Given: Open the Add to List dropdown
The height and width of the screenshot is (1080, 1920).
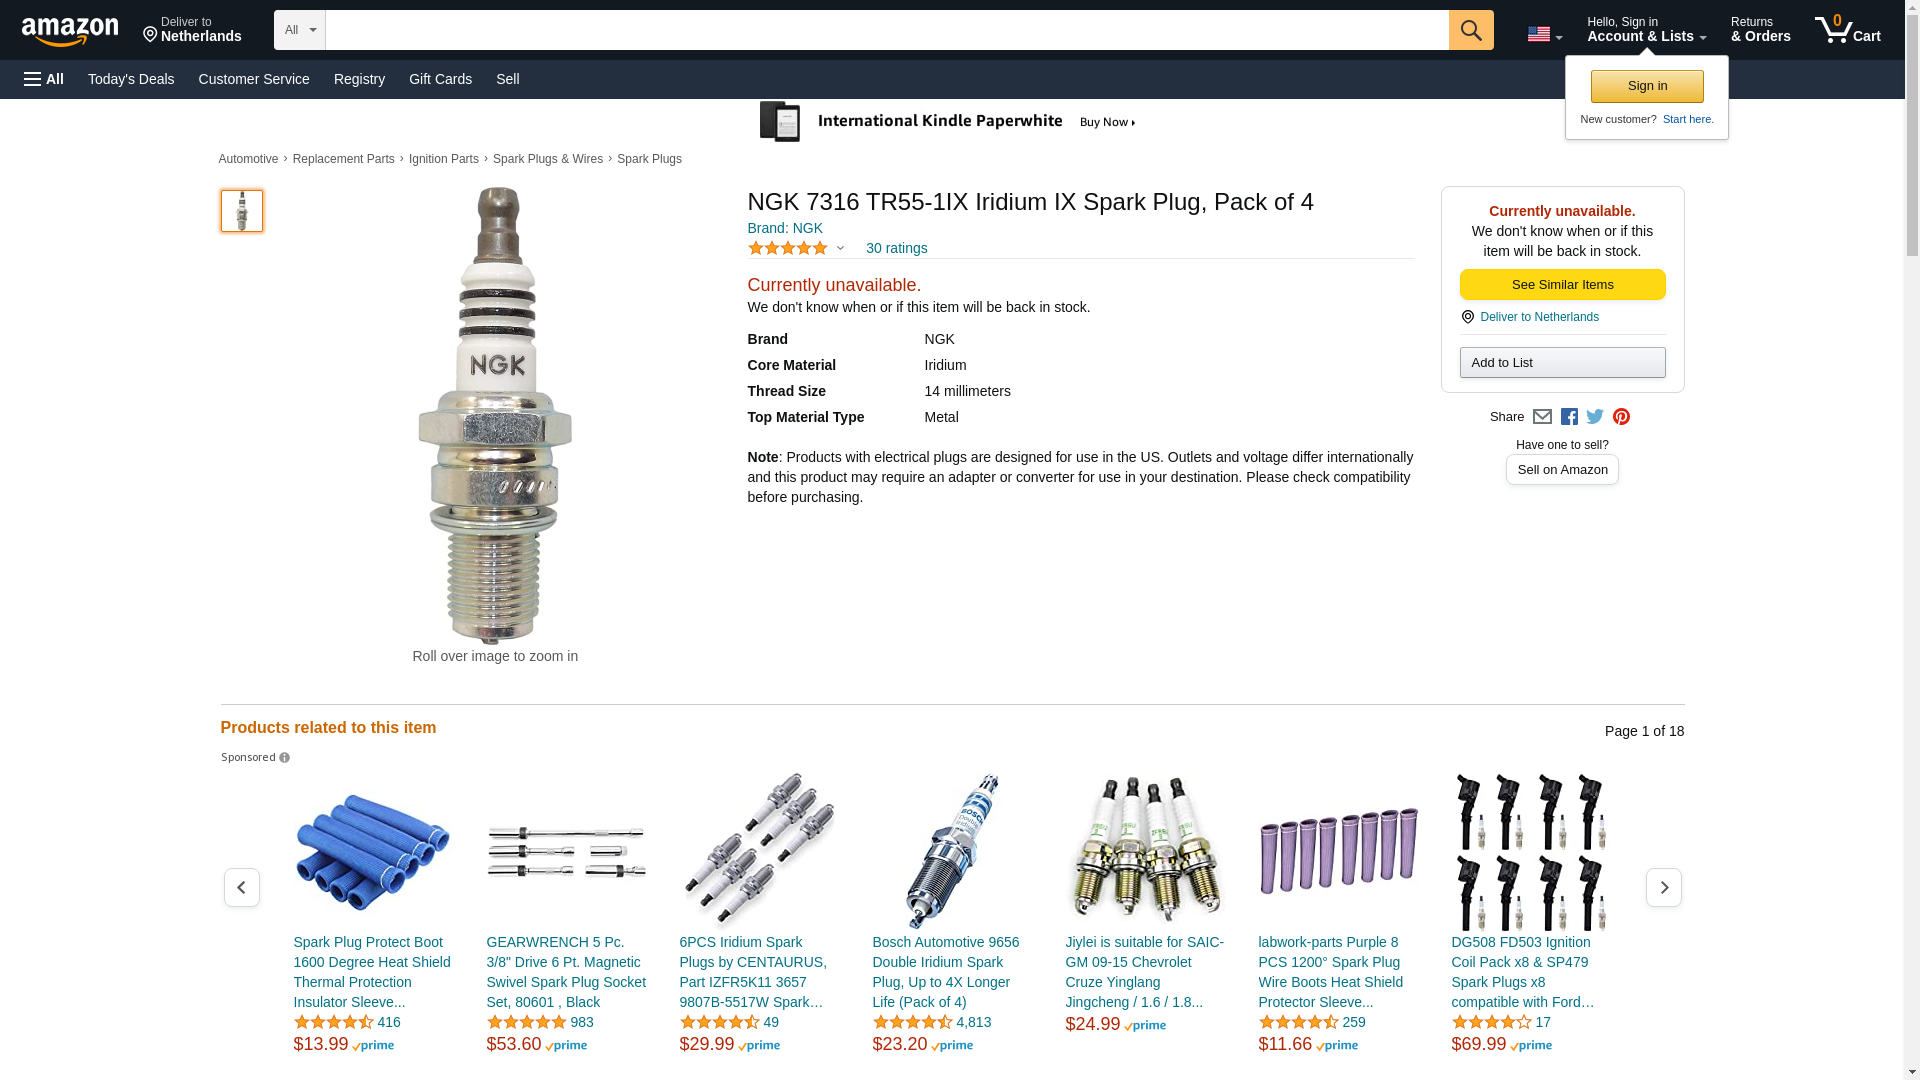Looking at the screenshot, I should coord(1562,362).
